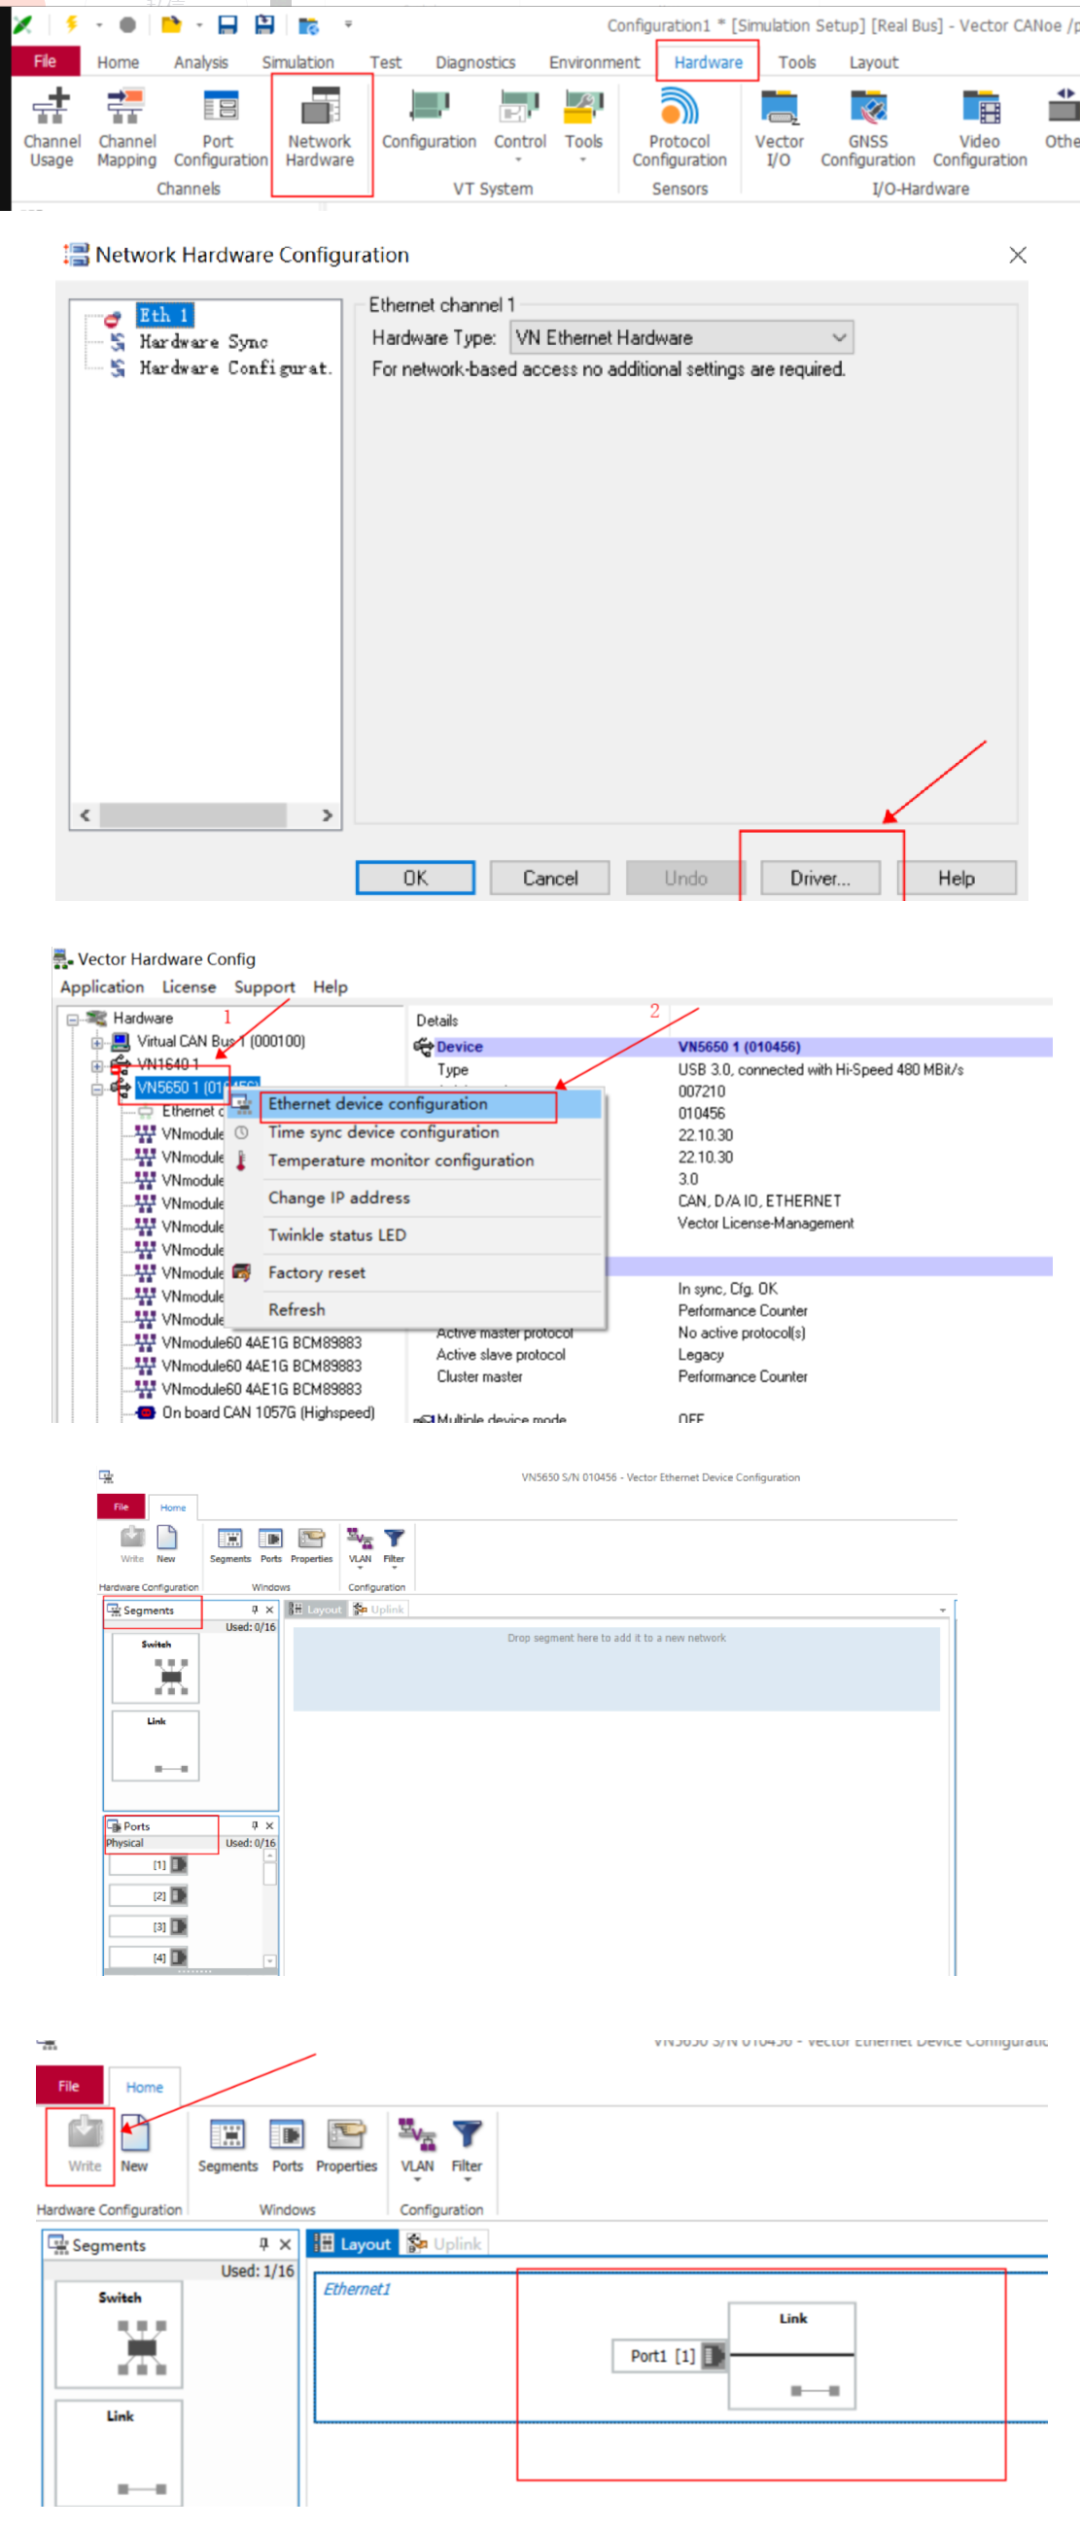Select Hardware Sync tree item
Image resolution: width=1080 pixels, height=2530 pixels.
tap(203, 342)
